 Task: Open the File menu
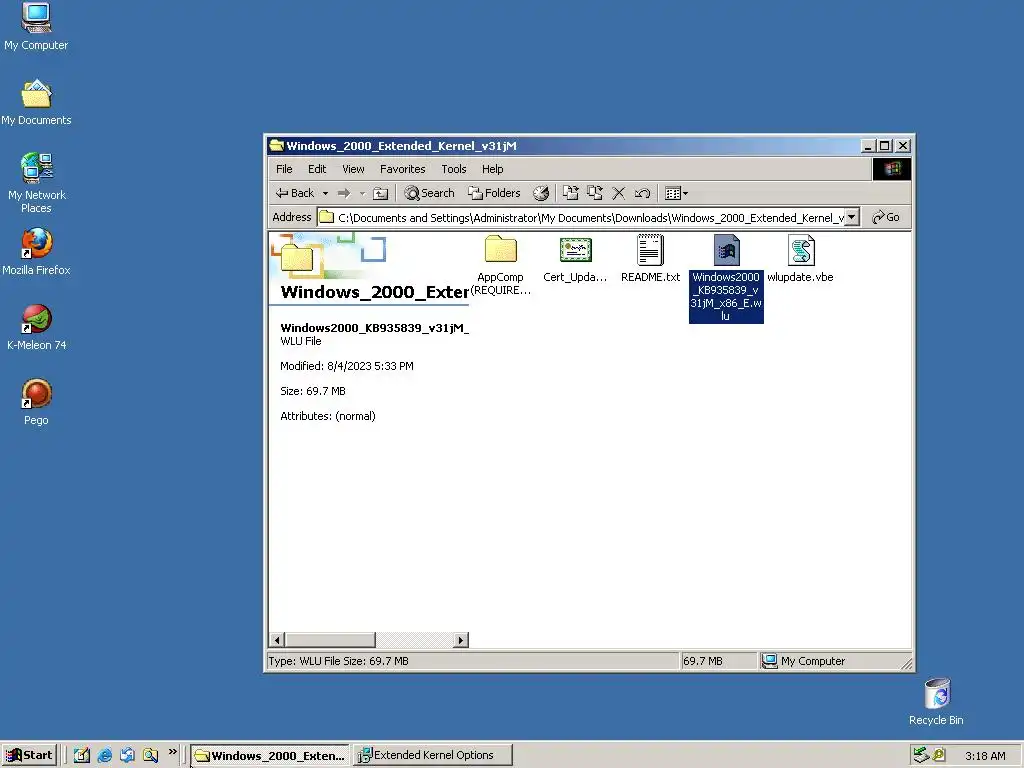click(284, 169)
